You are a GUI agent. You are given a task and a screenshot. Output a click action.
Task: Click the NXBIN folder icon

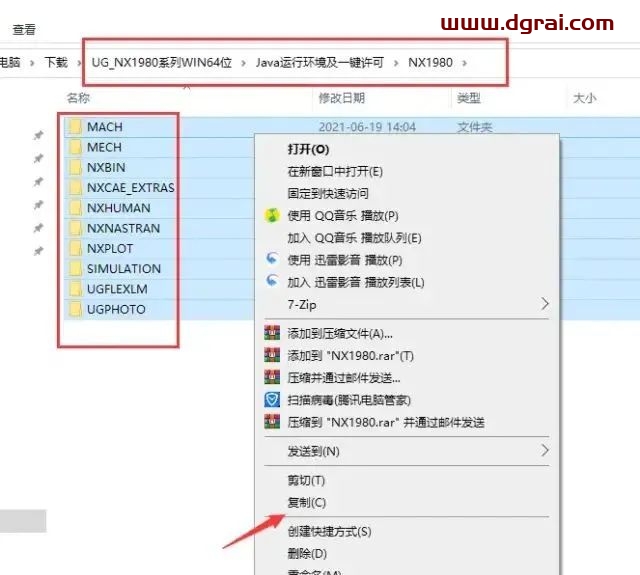(75, 167)
